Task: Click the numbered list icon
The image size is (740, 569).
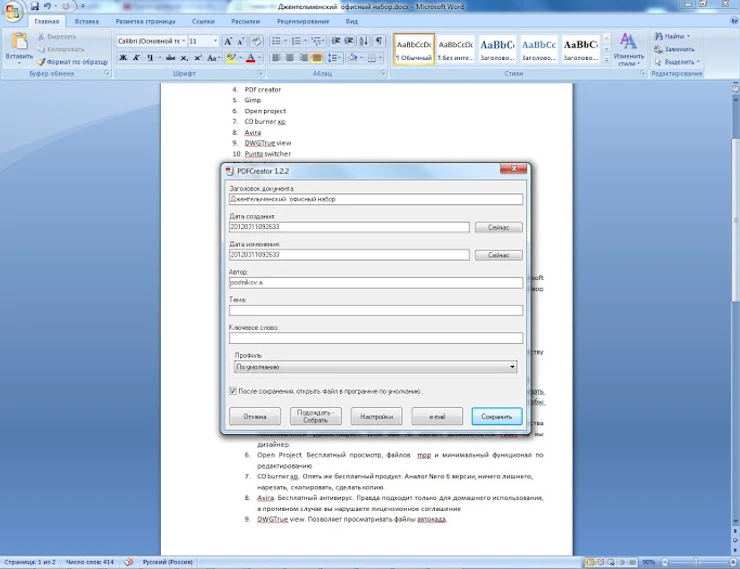Action: (296, 42)
